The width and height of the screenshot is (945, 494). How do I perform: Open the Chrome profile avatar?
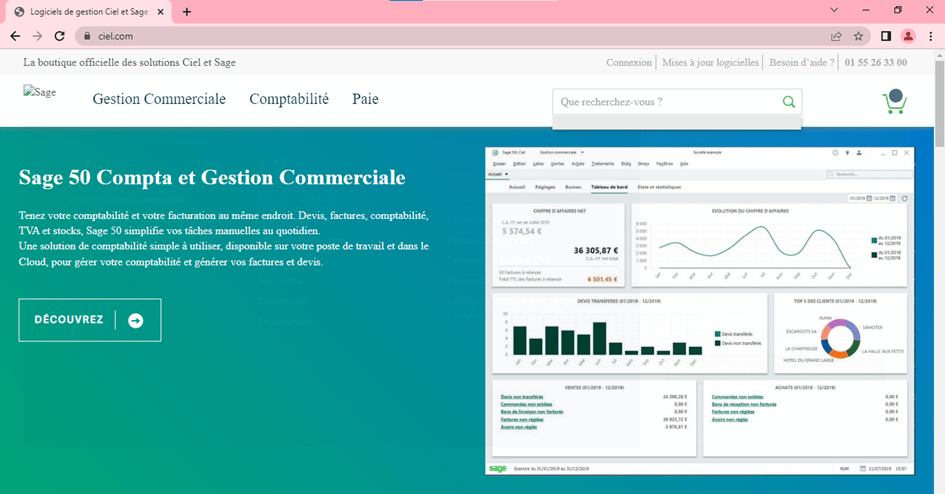(908, 36)
